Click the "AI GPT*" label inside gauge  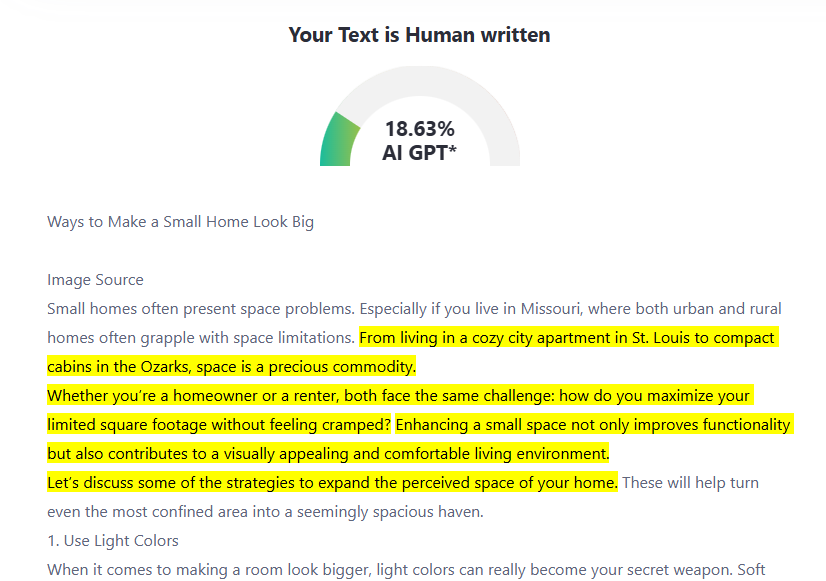coord(419,153)
